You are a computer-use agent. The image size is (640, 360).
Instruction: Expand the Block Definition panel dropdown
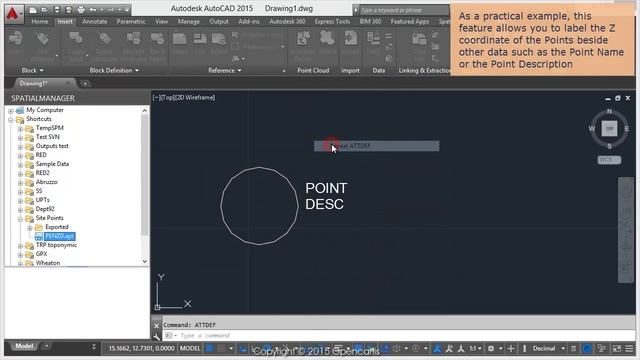114,70
